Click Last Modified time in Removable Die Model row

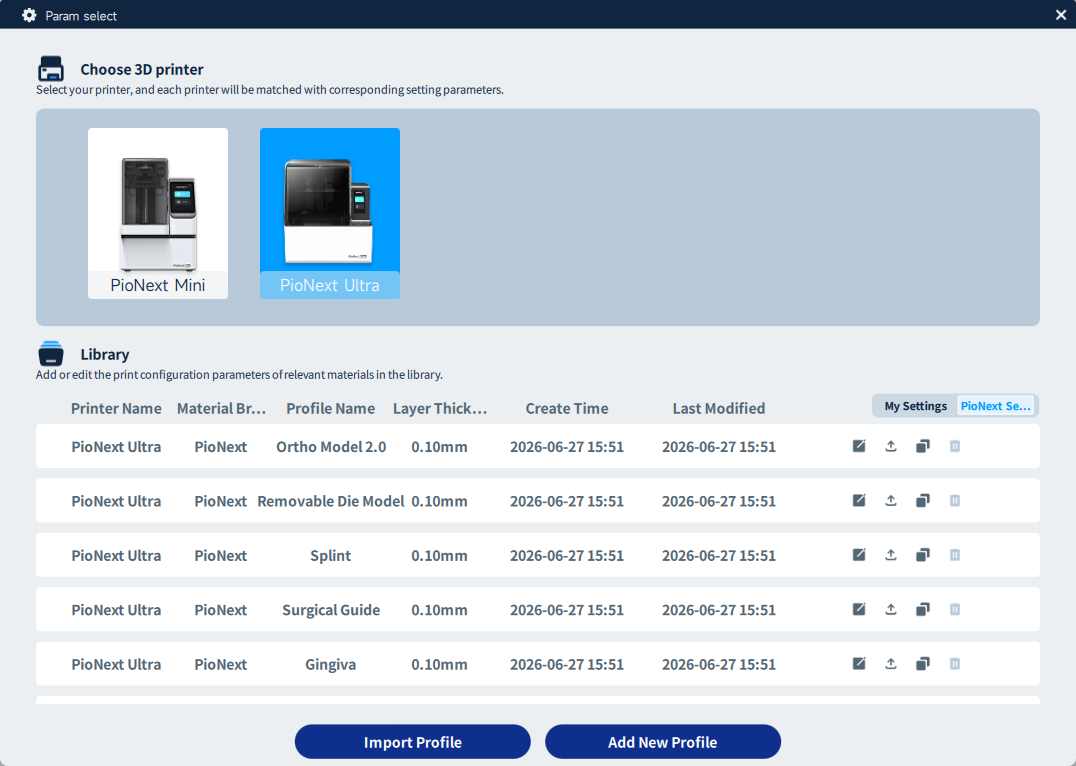tap(718, 501)
